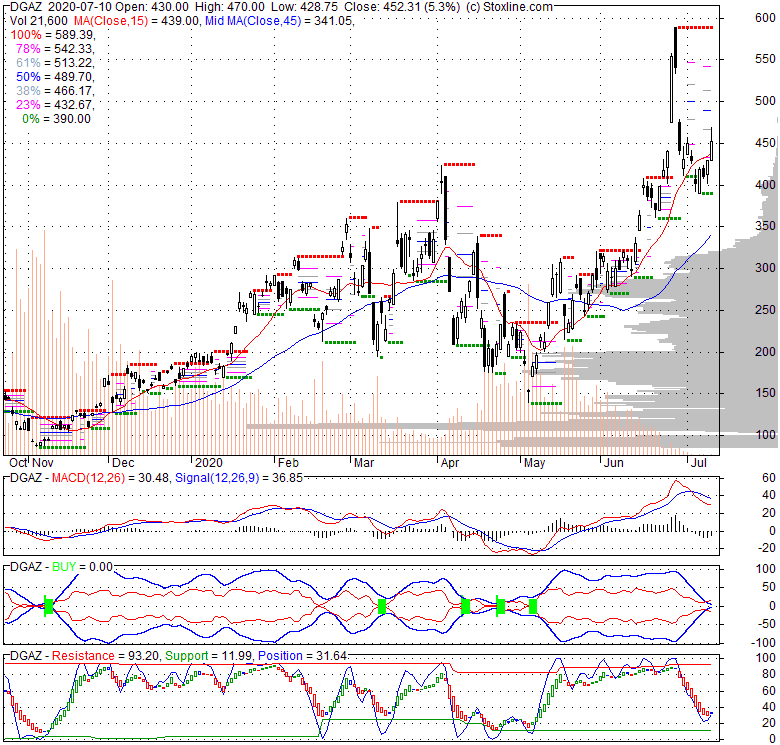Click the Jul date axis label
780x745 pixels.
pyautogui.click(x=699, y=463)
